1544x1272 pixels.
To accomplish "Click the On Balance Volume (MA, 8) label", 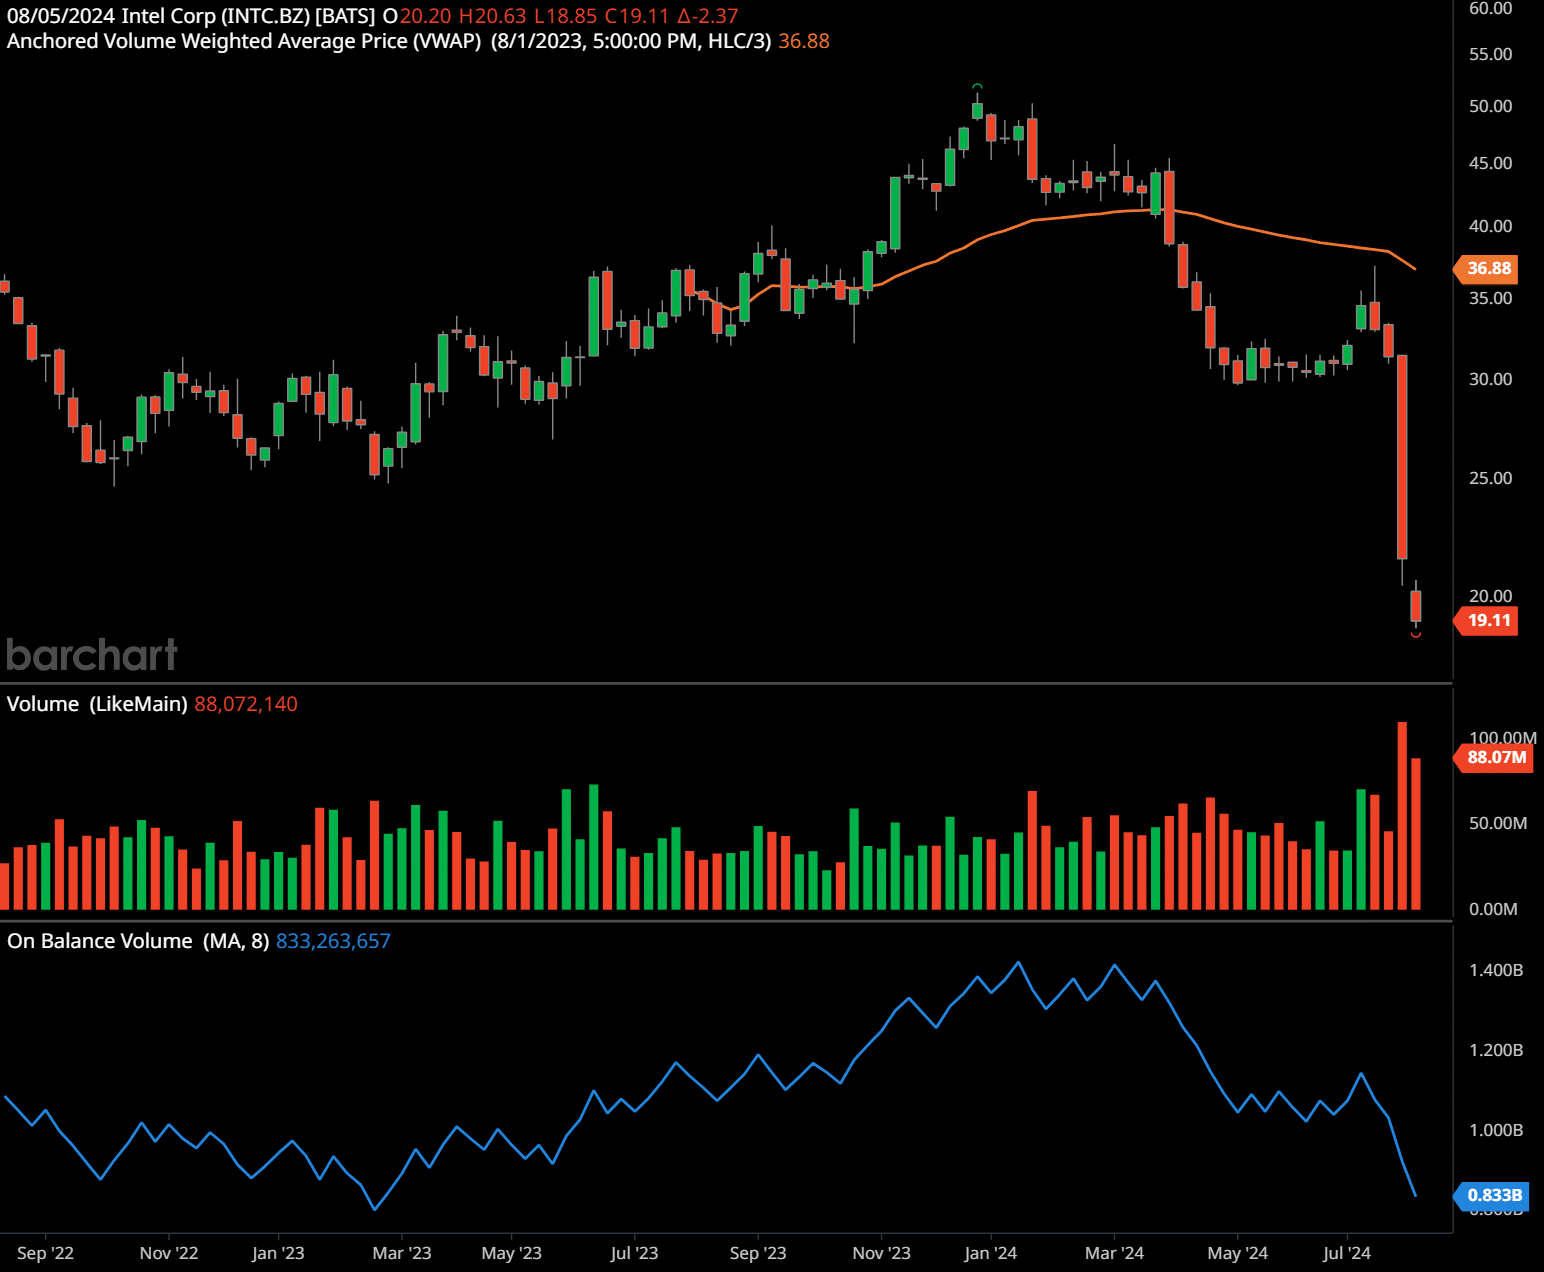I will click(x=138, y=941).
